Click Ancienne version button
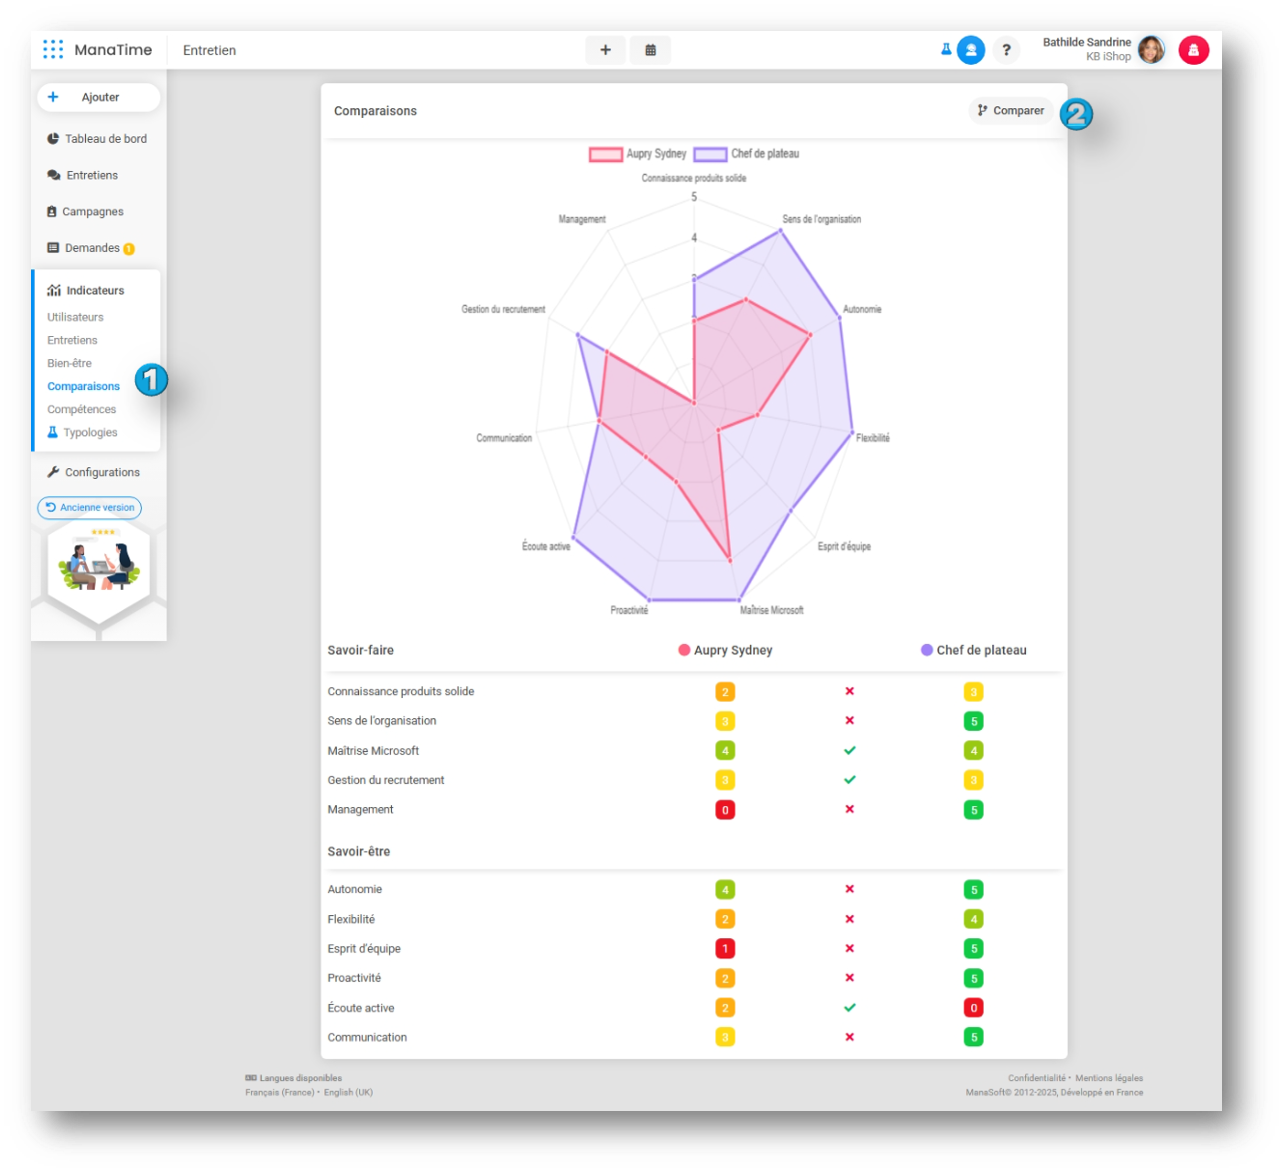This screenshot has height=1174, width=1284. click(90, 508)
